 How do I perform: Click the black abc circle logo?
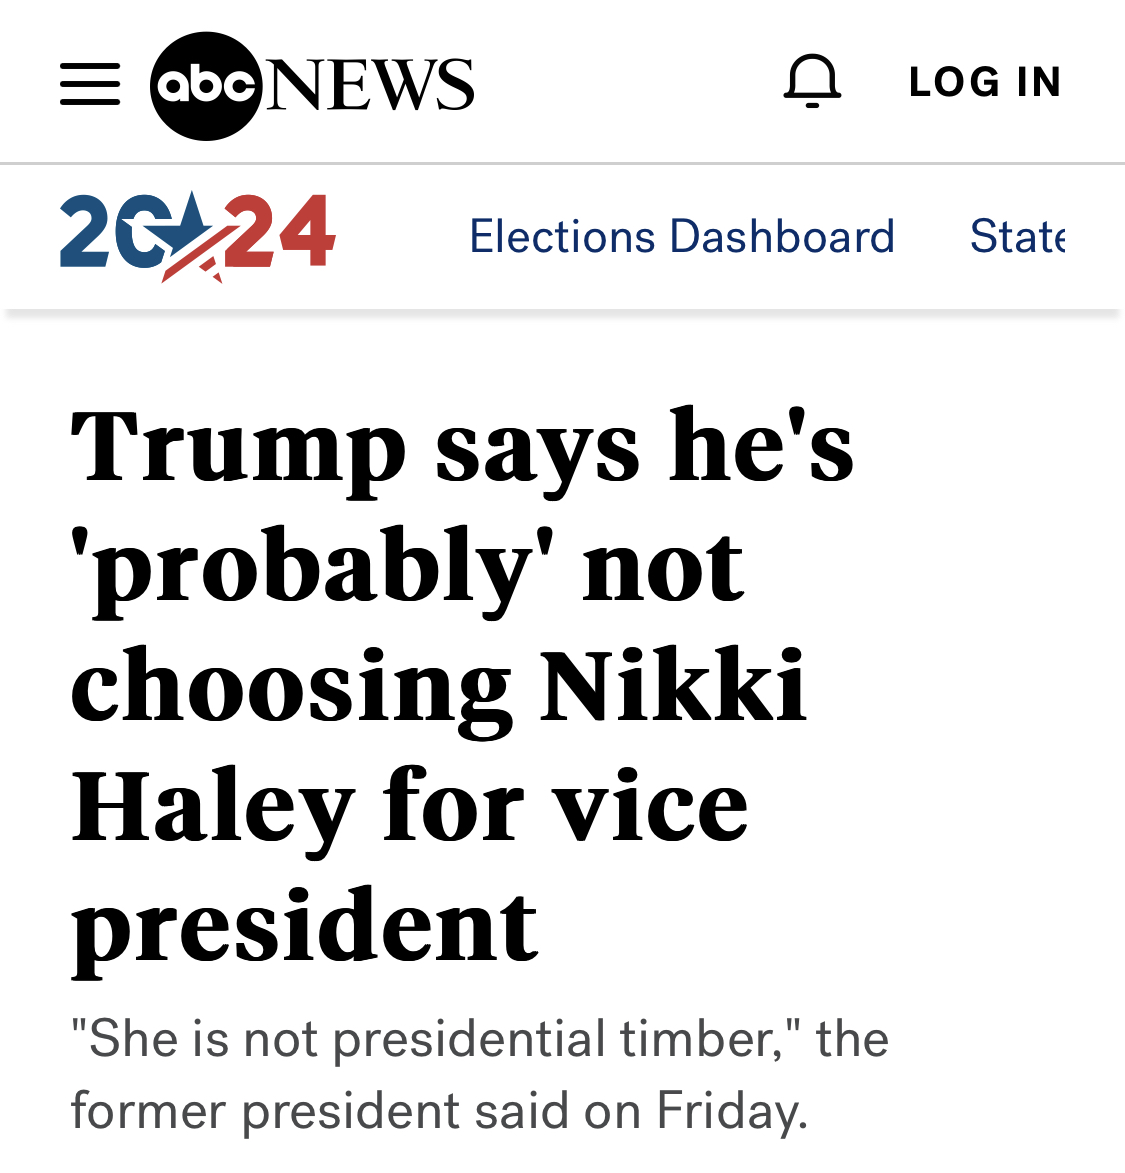coord(206,85)
